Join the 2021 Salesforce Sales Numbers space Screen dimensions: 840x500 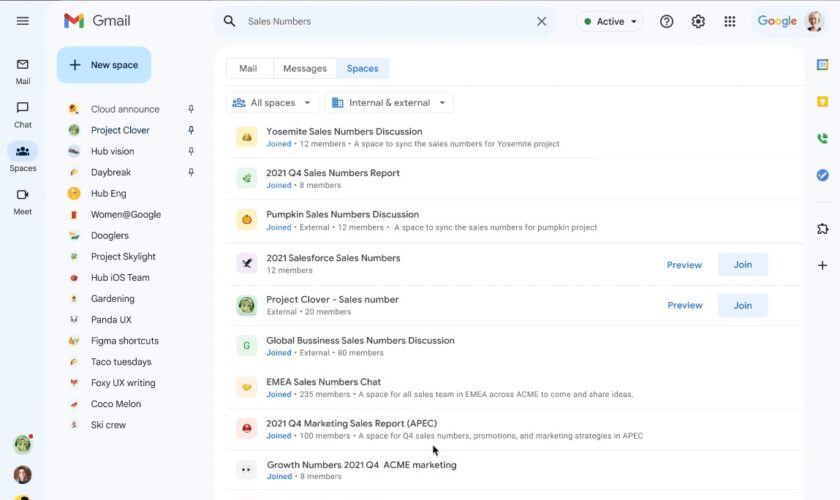click(742, 265)
